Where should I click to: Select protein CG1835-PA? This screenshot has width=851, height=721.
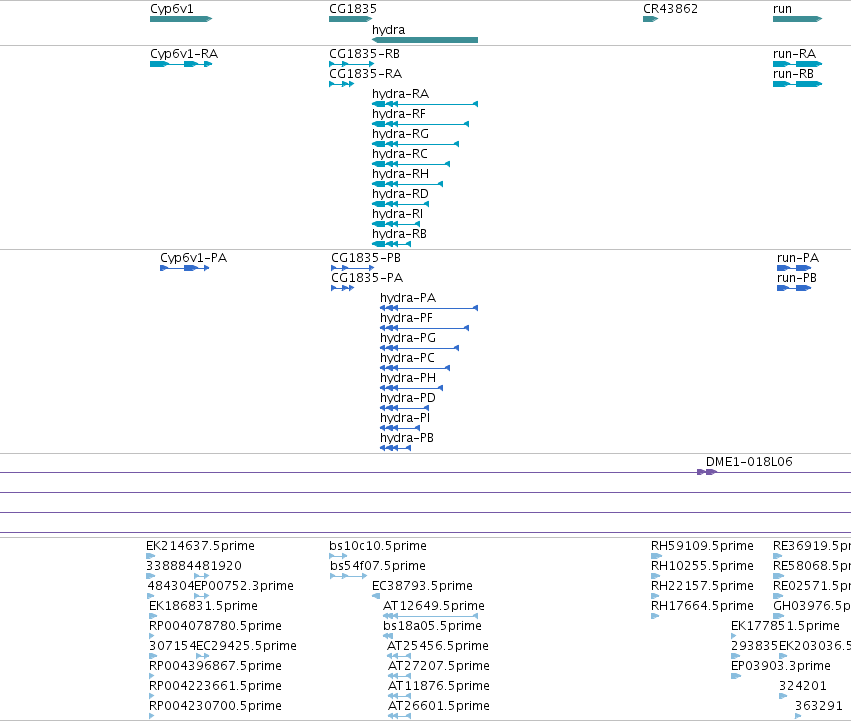point(342,288)
